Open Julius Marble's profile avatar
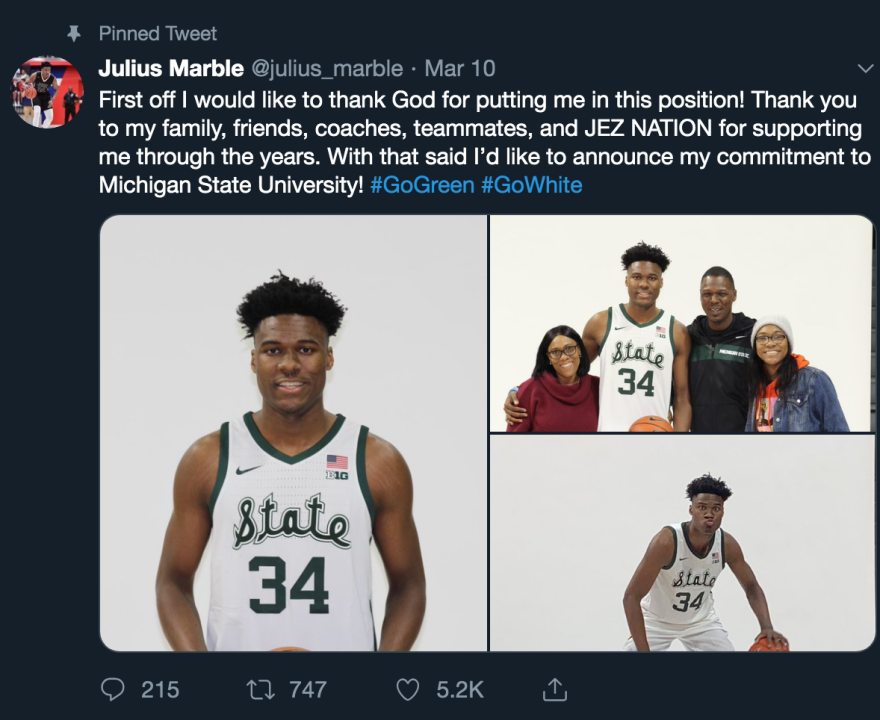Viewport: 880px width, 720px height. 47,92
